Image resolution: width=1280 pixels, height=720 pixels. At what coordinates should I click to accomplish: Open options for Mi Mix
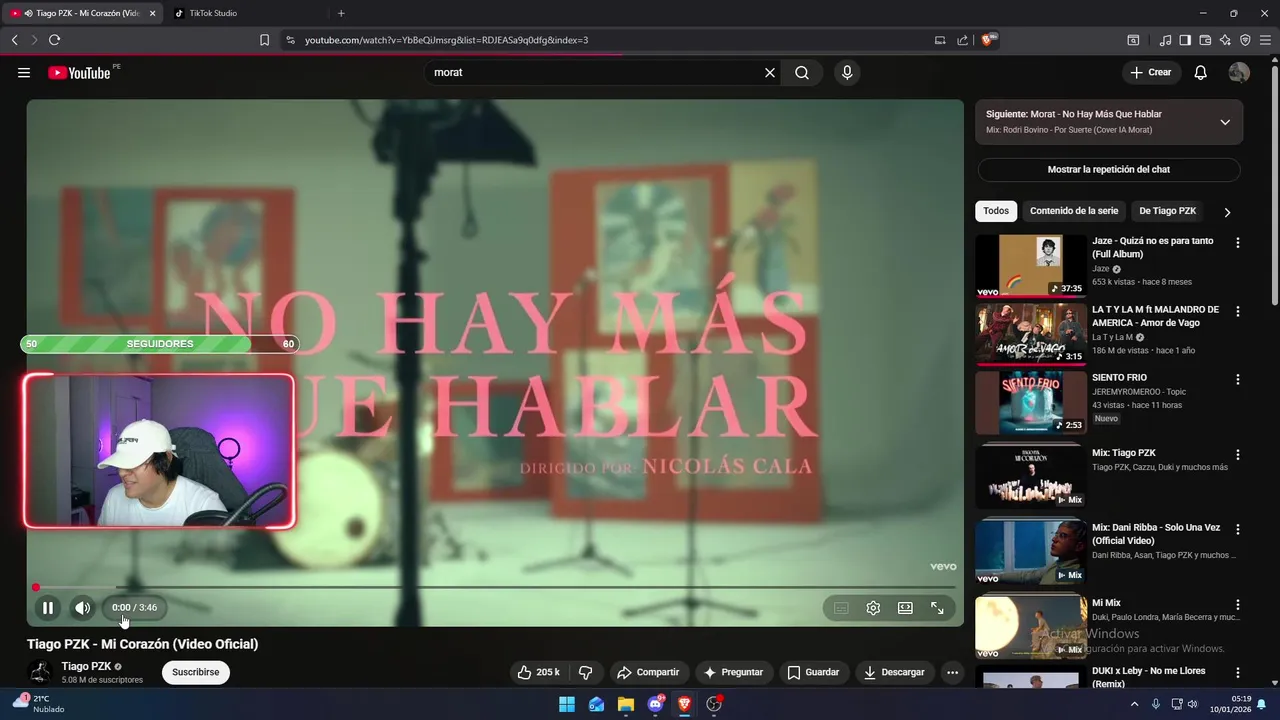point(1238,604)
